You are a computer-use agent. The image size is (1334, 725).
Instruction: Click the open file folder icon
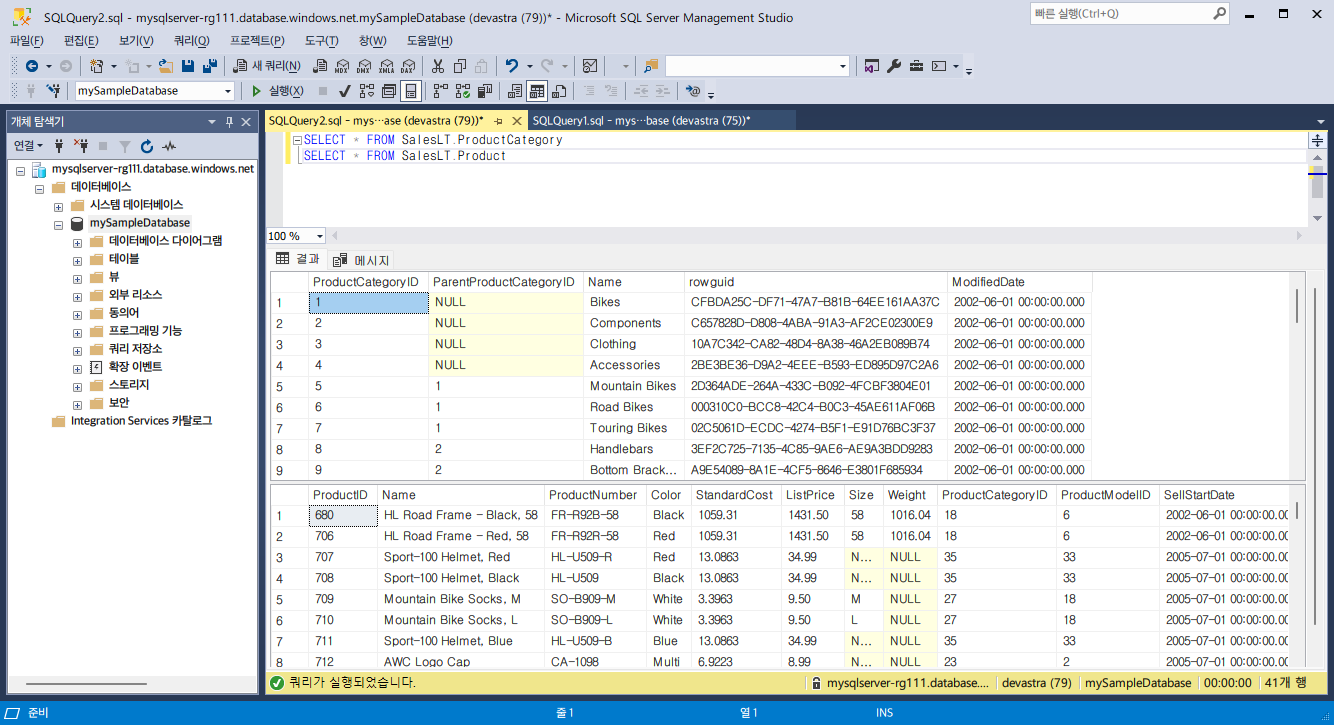166,66
